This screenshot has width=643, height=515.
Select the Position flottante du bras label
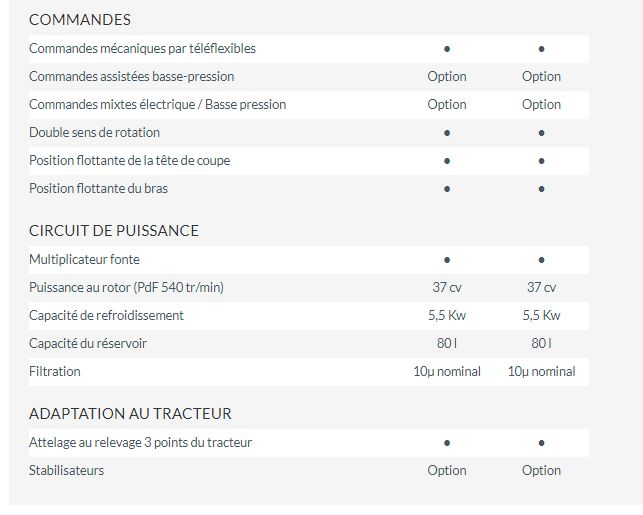pyautogui.click(x=98, y=188)
